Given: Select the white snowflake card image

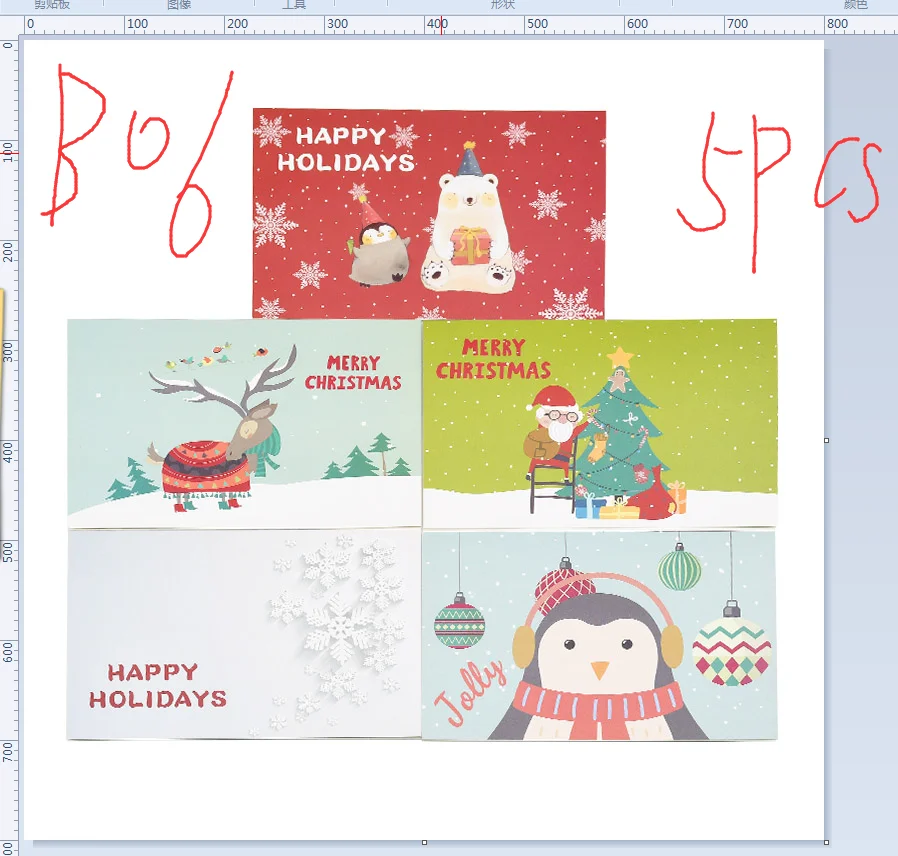Looking at the screenshot, I should tap(245, 634).
